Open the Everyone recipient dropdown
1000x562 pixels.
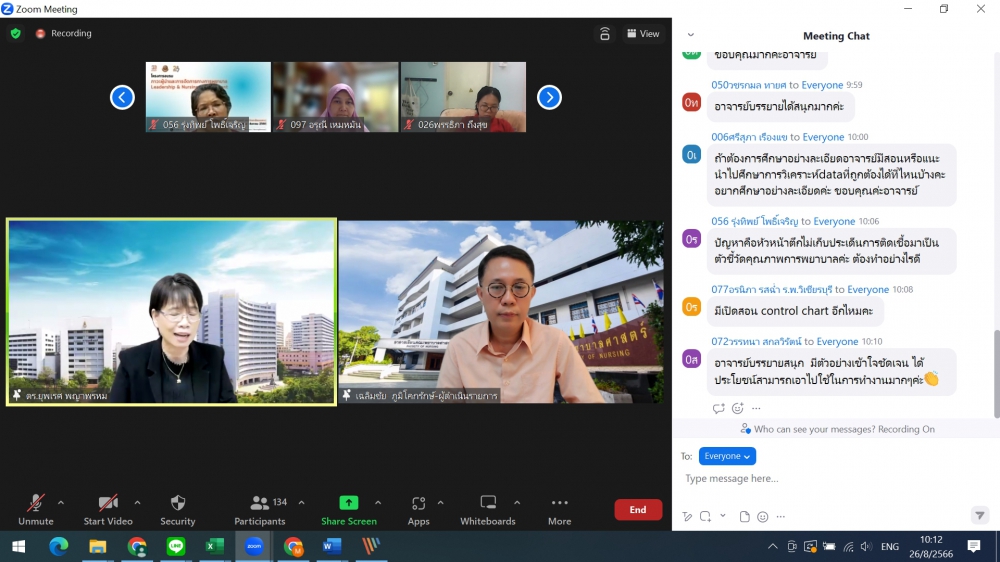pos(727,456)
